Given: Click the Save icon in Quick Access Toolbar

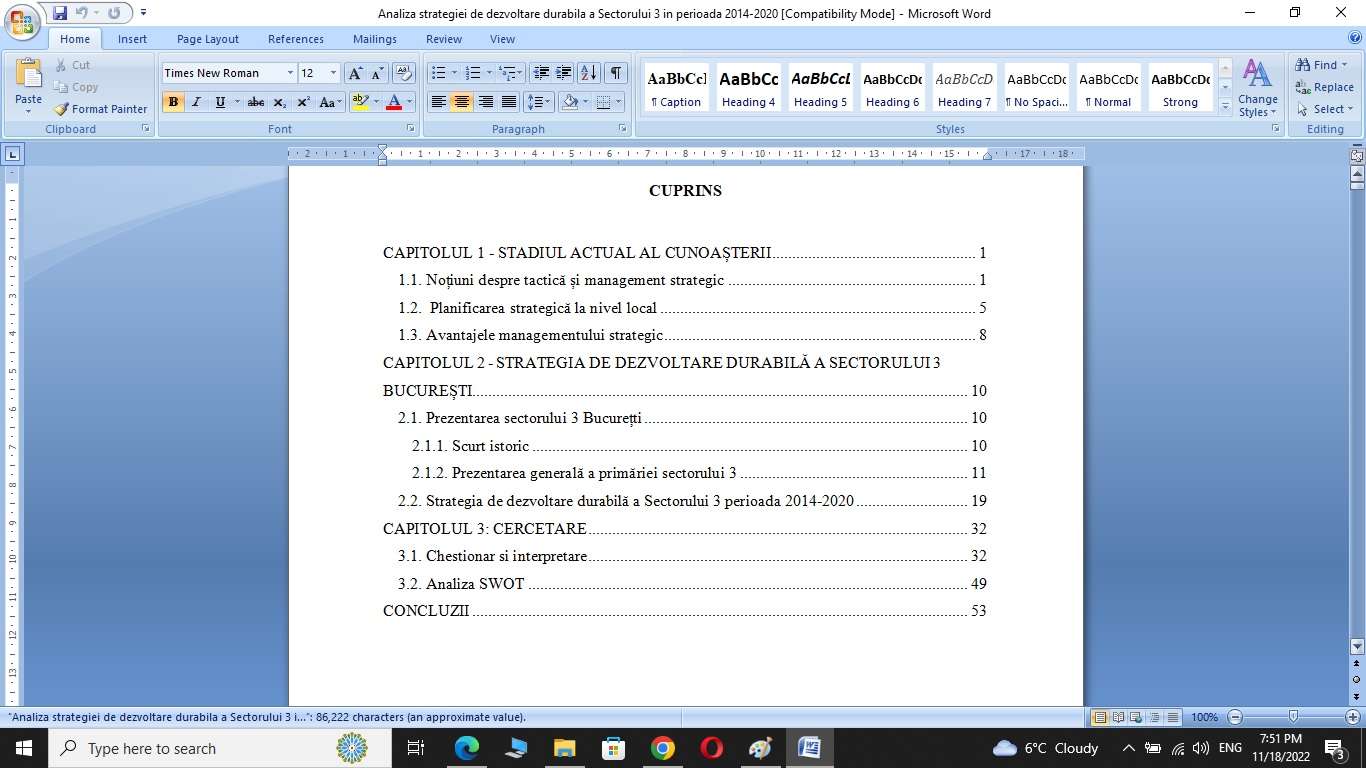Looking at the screenshot, I should tap(60, 13).
